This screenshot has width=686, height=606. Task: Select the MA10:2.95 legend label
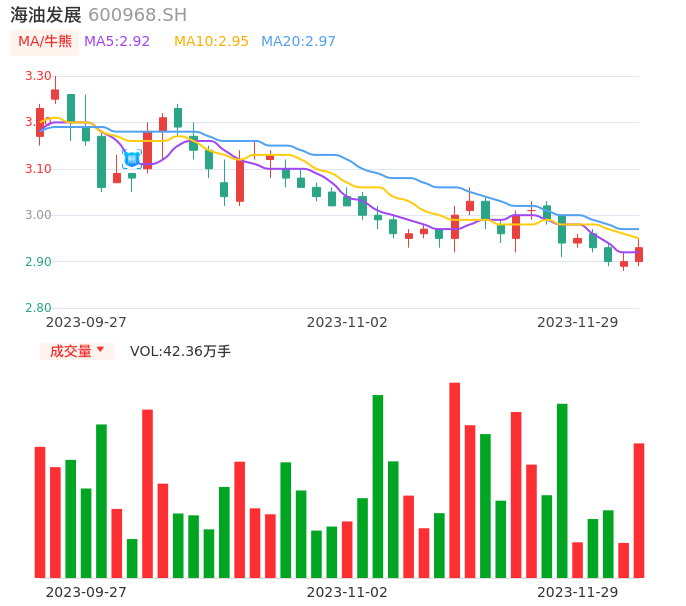point(211,42)
